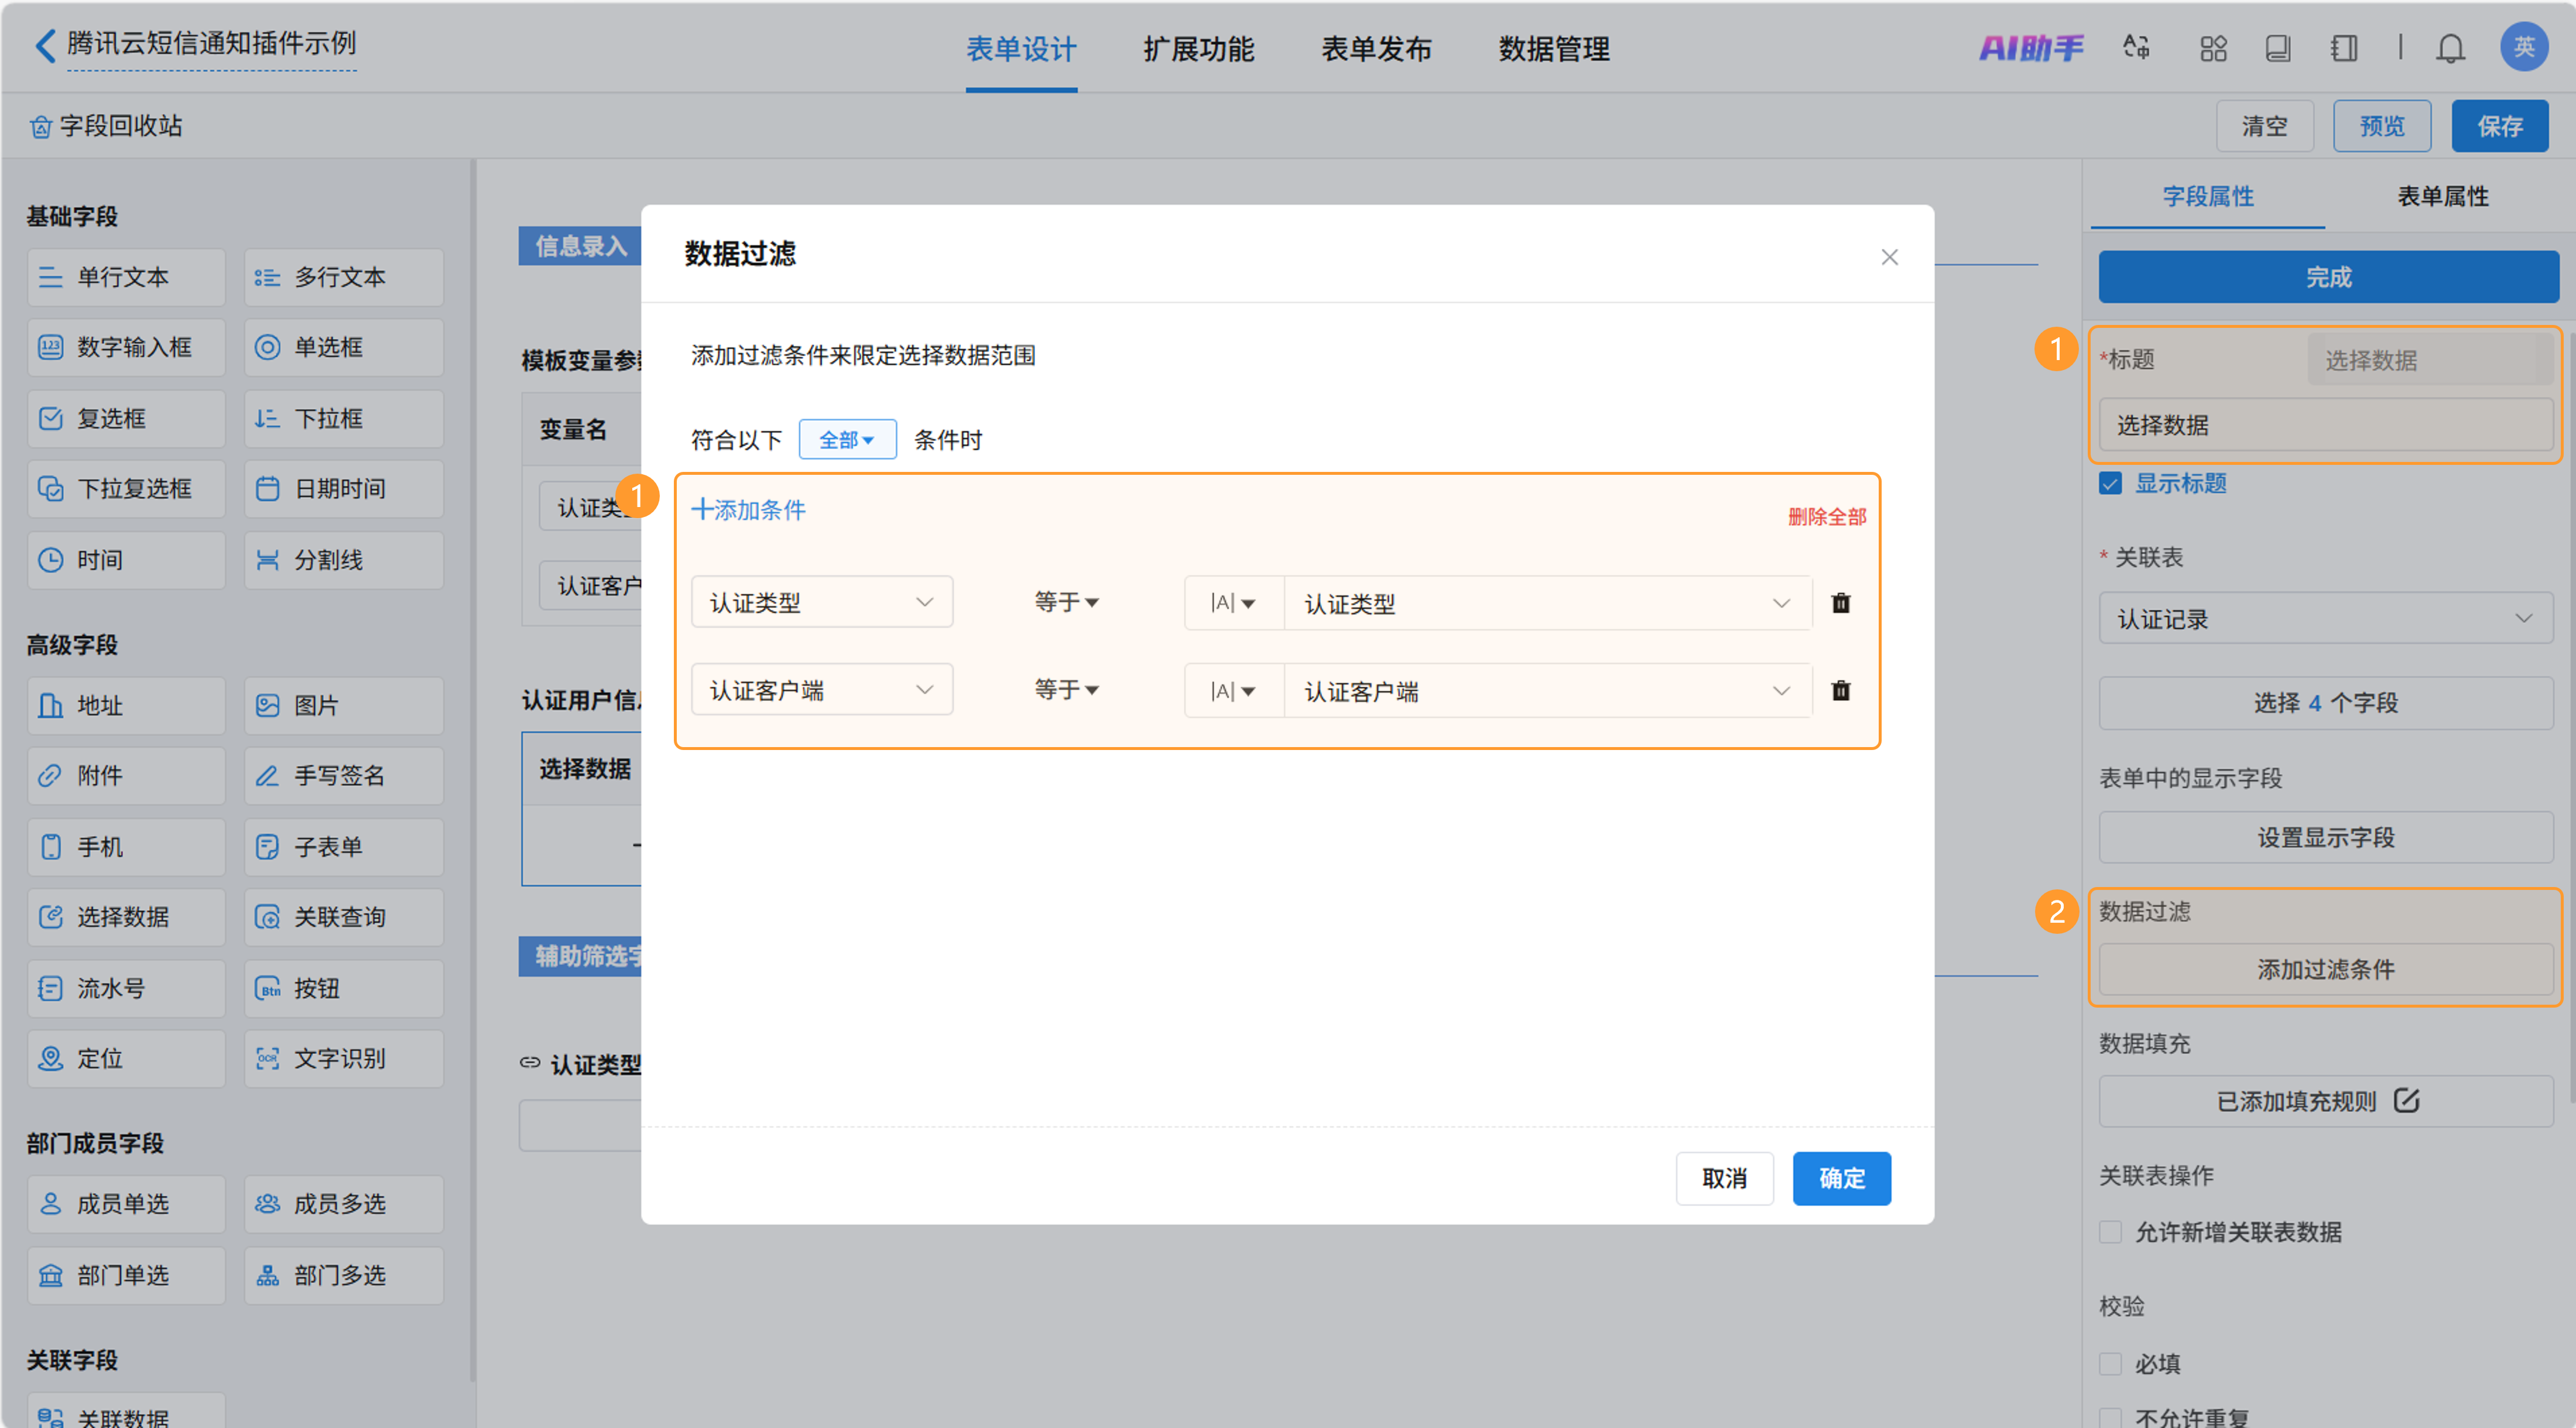Check the 必填 validation checkbox
Image resolution: width=2576 pixels, height=1428 pixels.
[x=2110, y=1363]
